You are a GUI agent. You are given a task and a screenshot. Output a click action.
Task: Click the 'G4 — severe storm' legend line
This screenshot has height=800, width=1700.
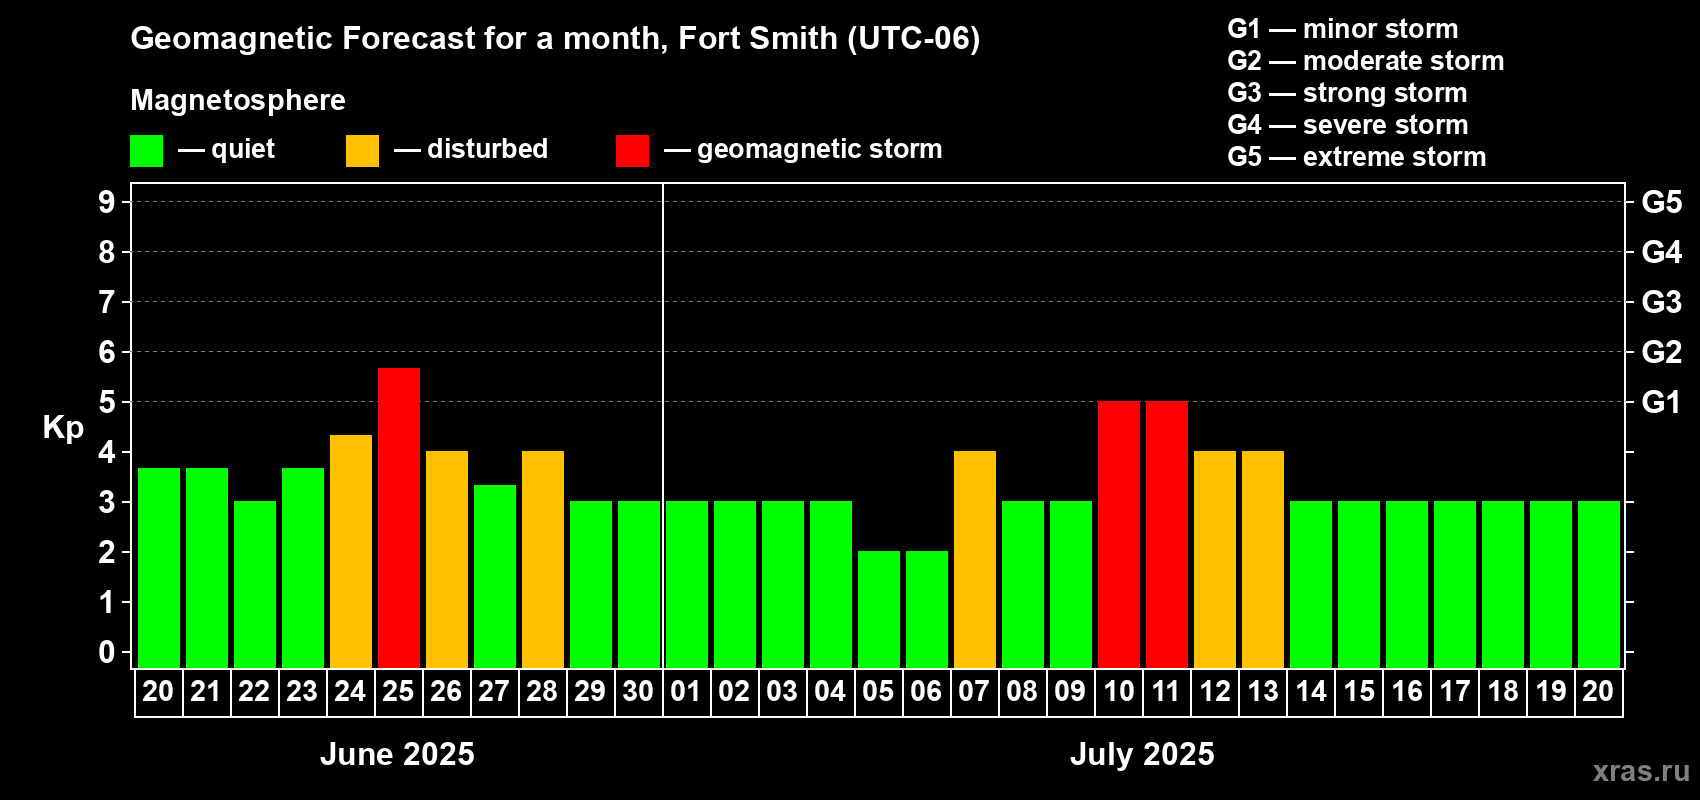pos(1348,125)
